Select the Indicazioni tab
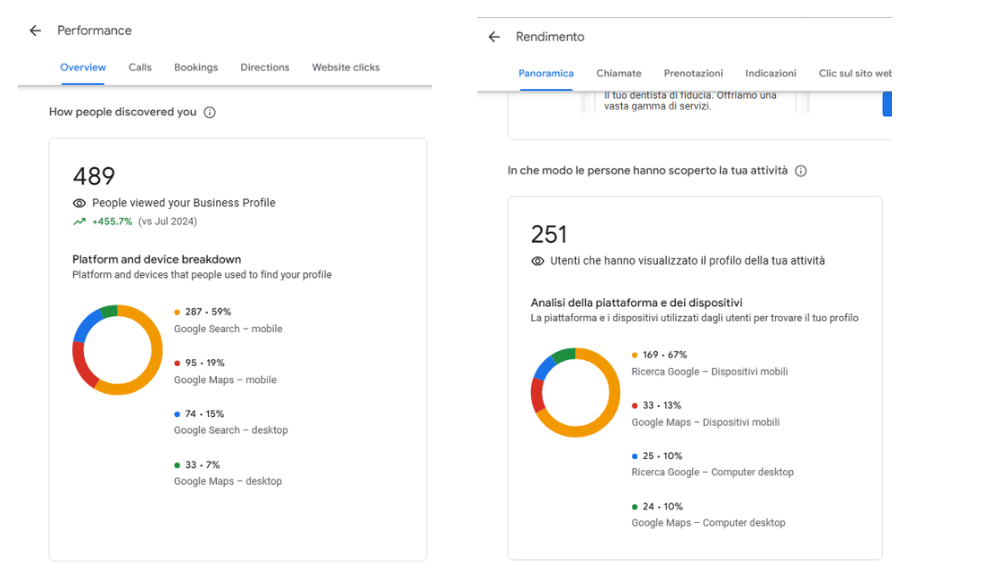This screenshot has height=585, width=981. (770, 73)
